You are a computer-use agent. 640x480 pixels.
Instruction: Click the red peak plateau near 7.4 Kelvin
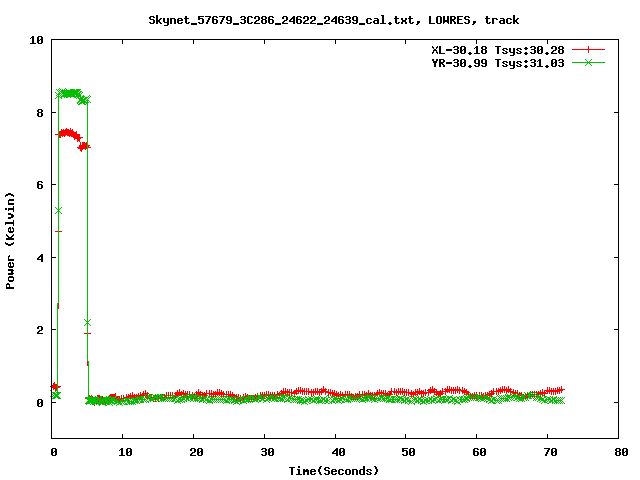point(69,133)
